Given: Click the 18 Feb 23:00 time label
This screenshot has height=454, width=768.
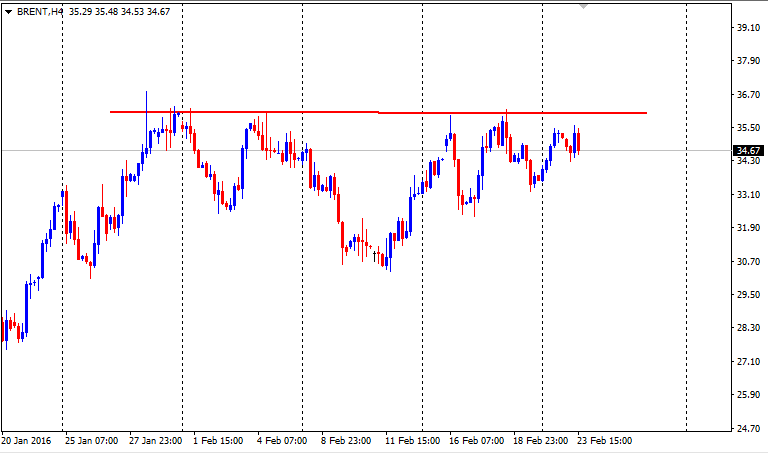Looking at the screenshot, I should coord(541,441).
